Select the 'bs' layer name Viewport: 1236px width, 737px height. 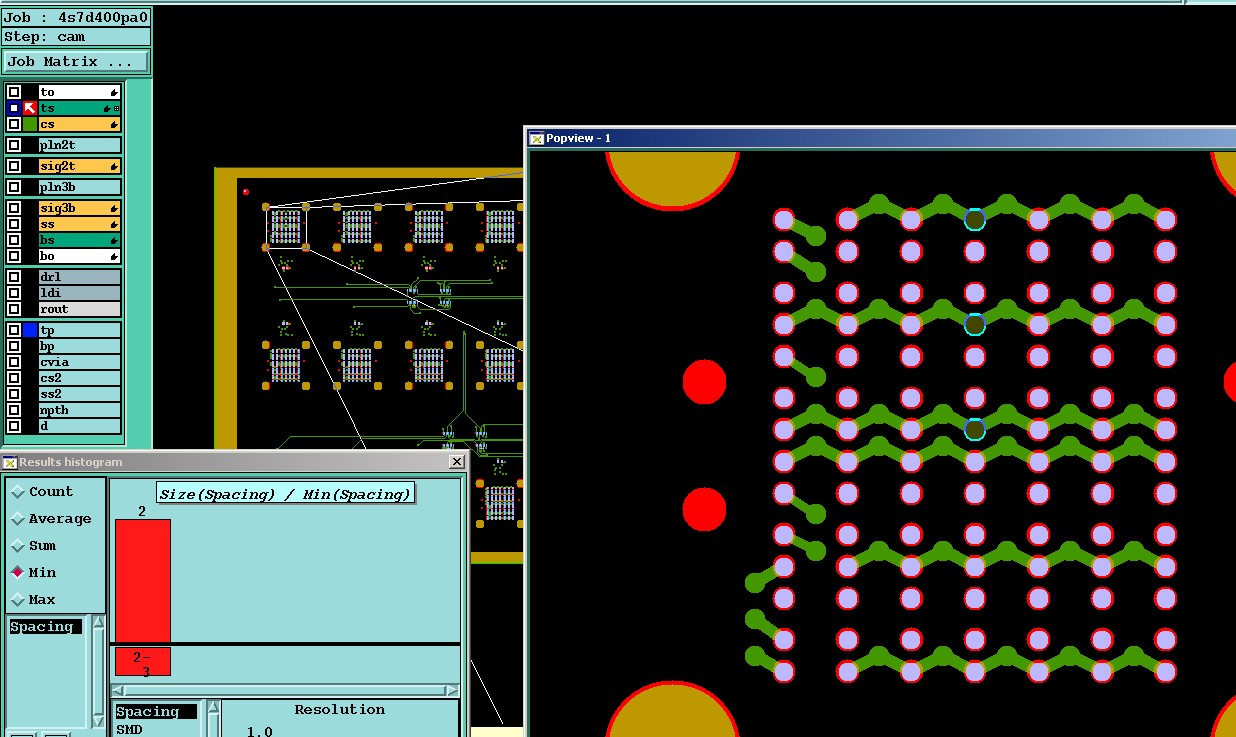(80, 240)
